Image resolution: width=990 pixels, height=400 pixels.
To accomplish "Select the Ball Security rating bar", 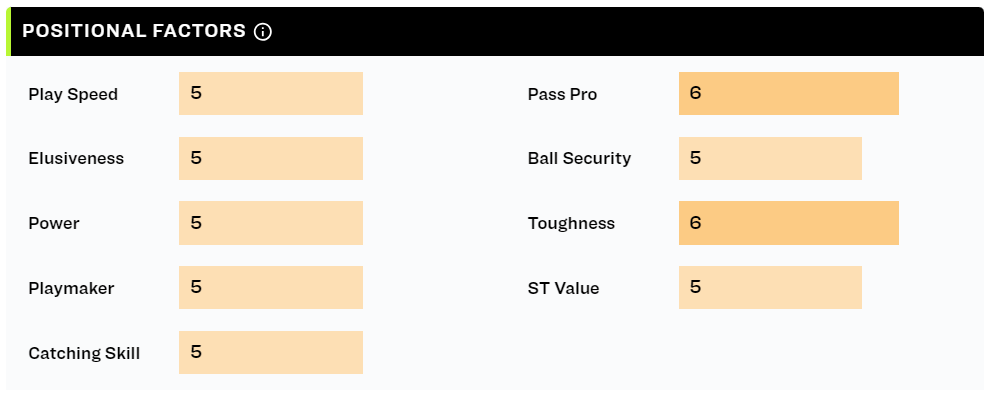I will 770,158.
